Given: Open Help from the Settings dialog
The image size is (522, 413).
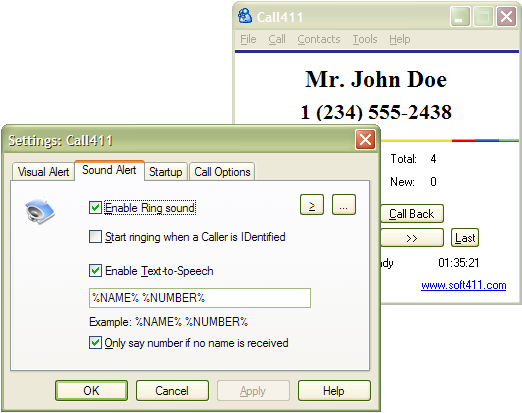Looking at the screenshot, I should [334, 390].
